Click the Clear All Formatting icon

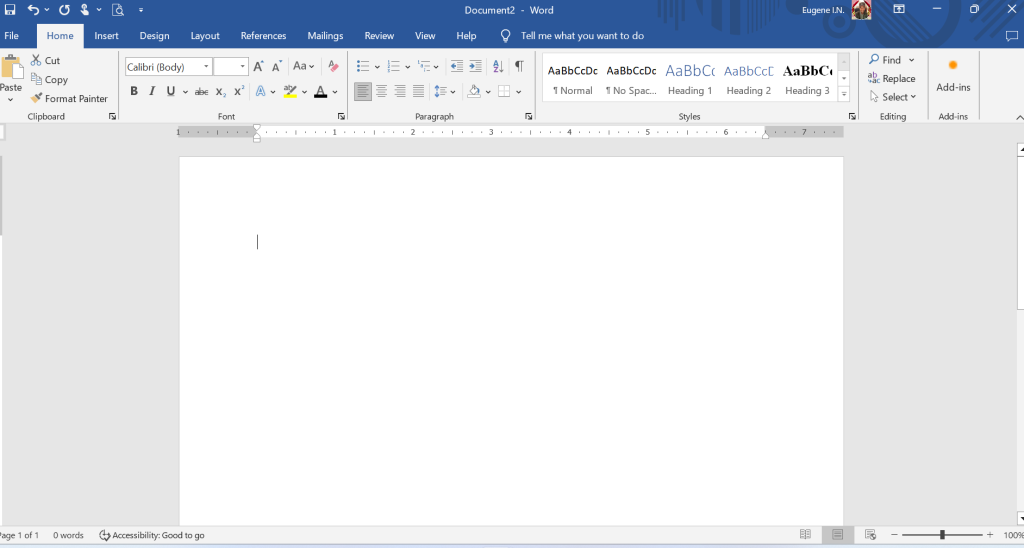pyautogui.click(x=333, y=66)
